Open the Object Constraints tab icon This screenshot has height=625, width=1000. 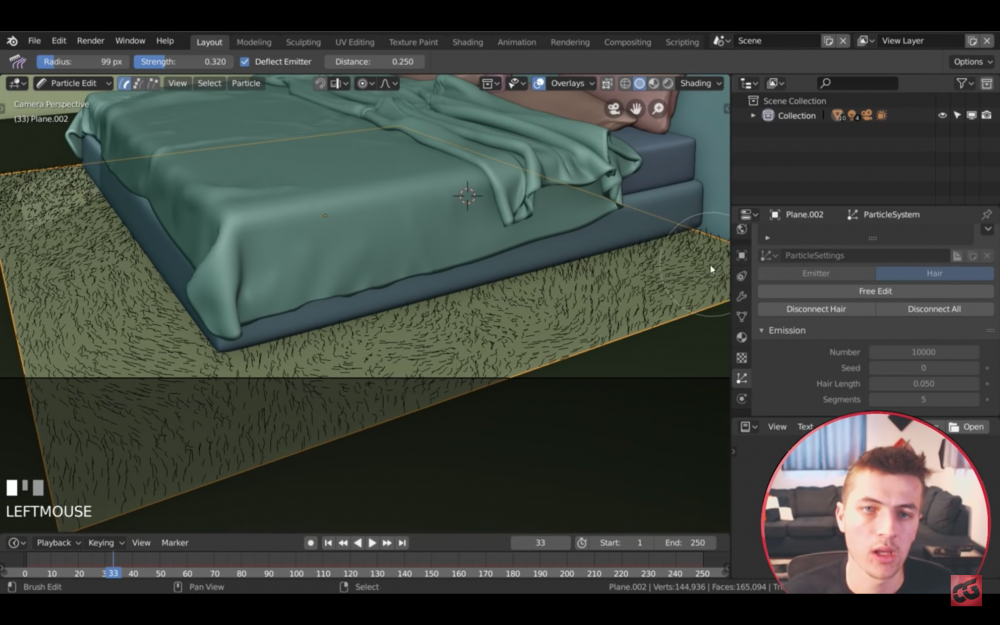[742, 276]
